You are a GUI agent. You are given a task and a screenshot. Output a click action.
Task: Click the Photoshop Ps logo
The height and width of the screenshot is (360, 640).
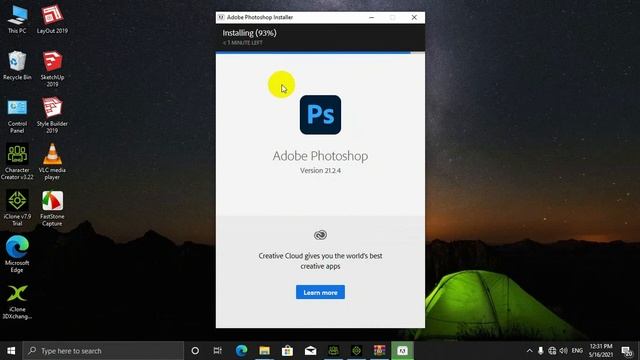[x=320, y=115]
